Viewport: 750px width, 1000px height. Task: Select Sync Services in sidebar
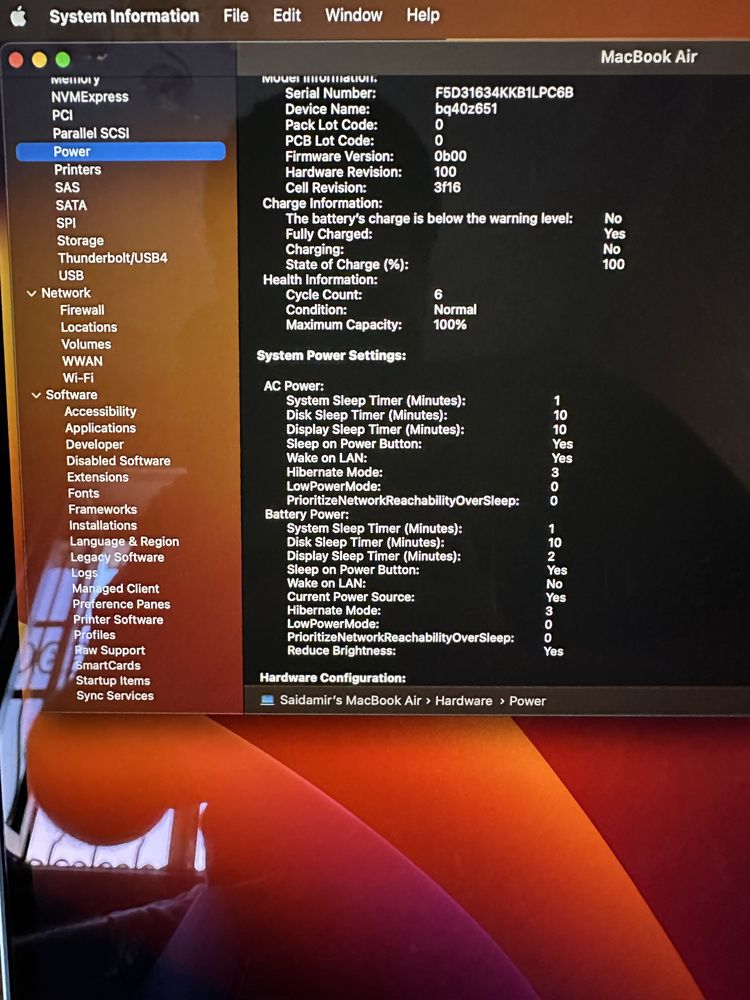click(x=115, y=696)
